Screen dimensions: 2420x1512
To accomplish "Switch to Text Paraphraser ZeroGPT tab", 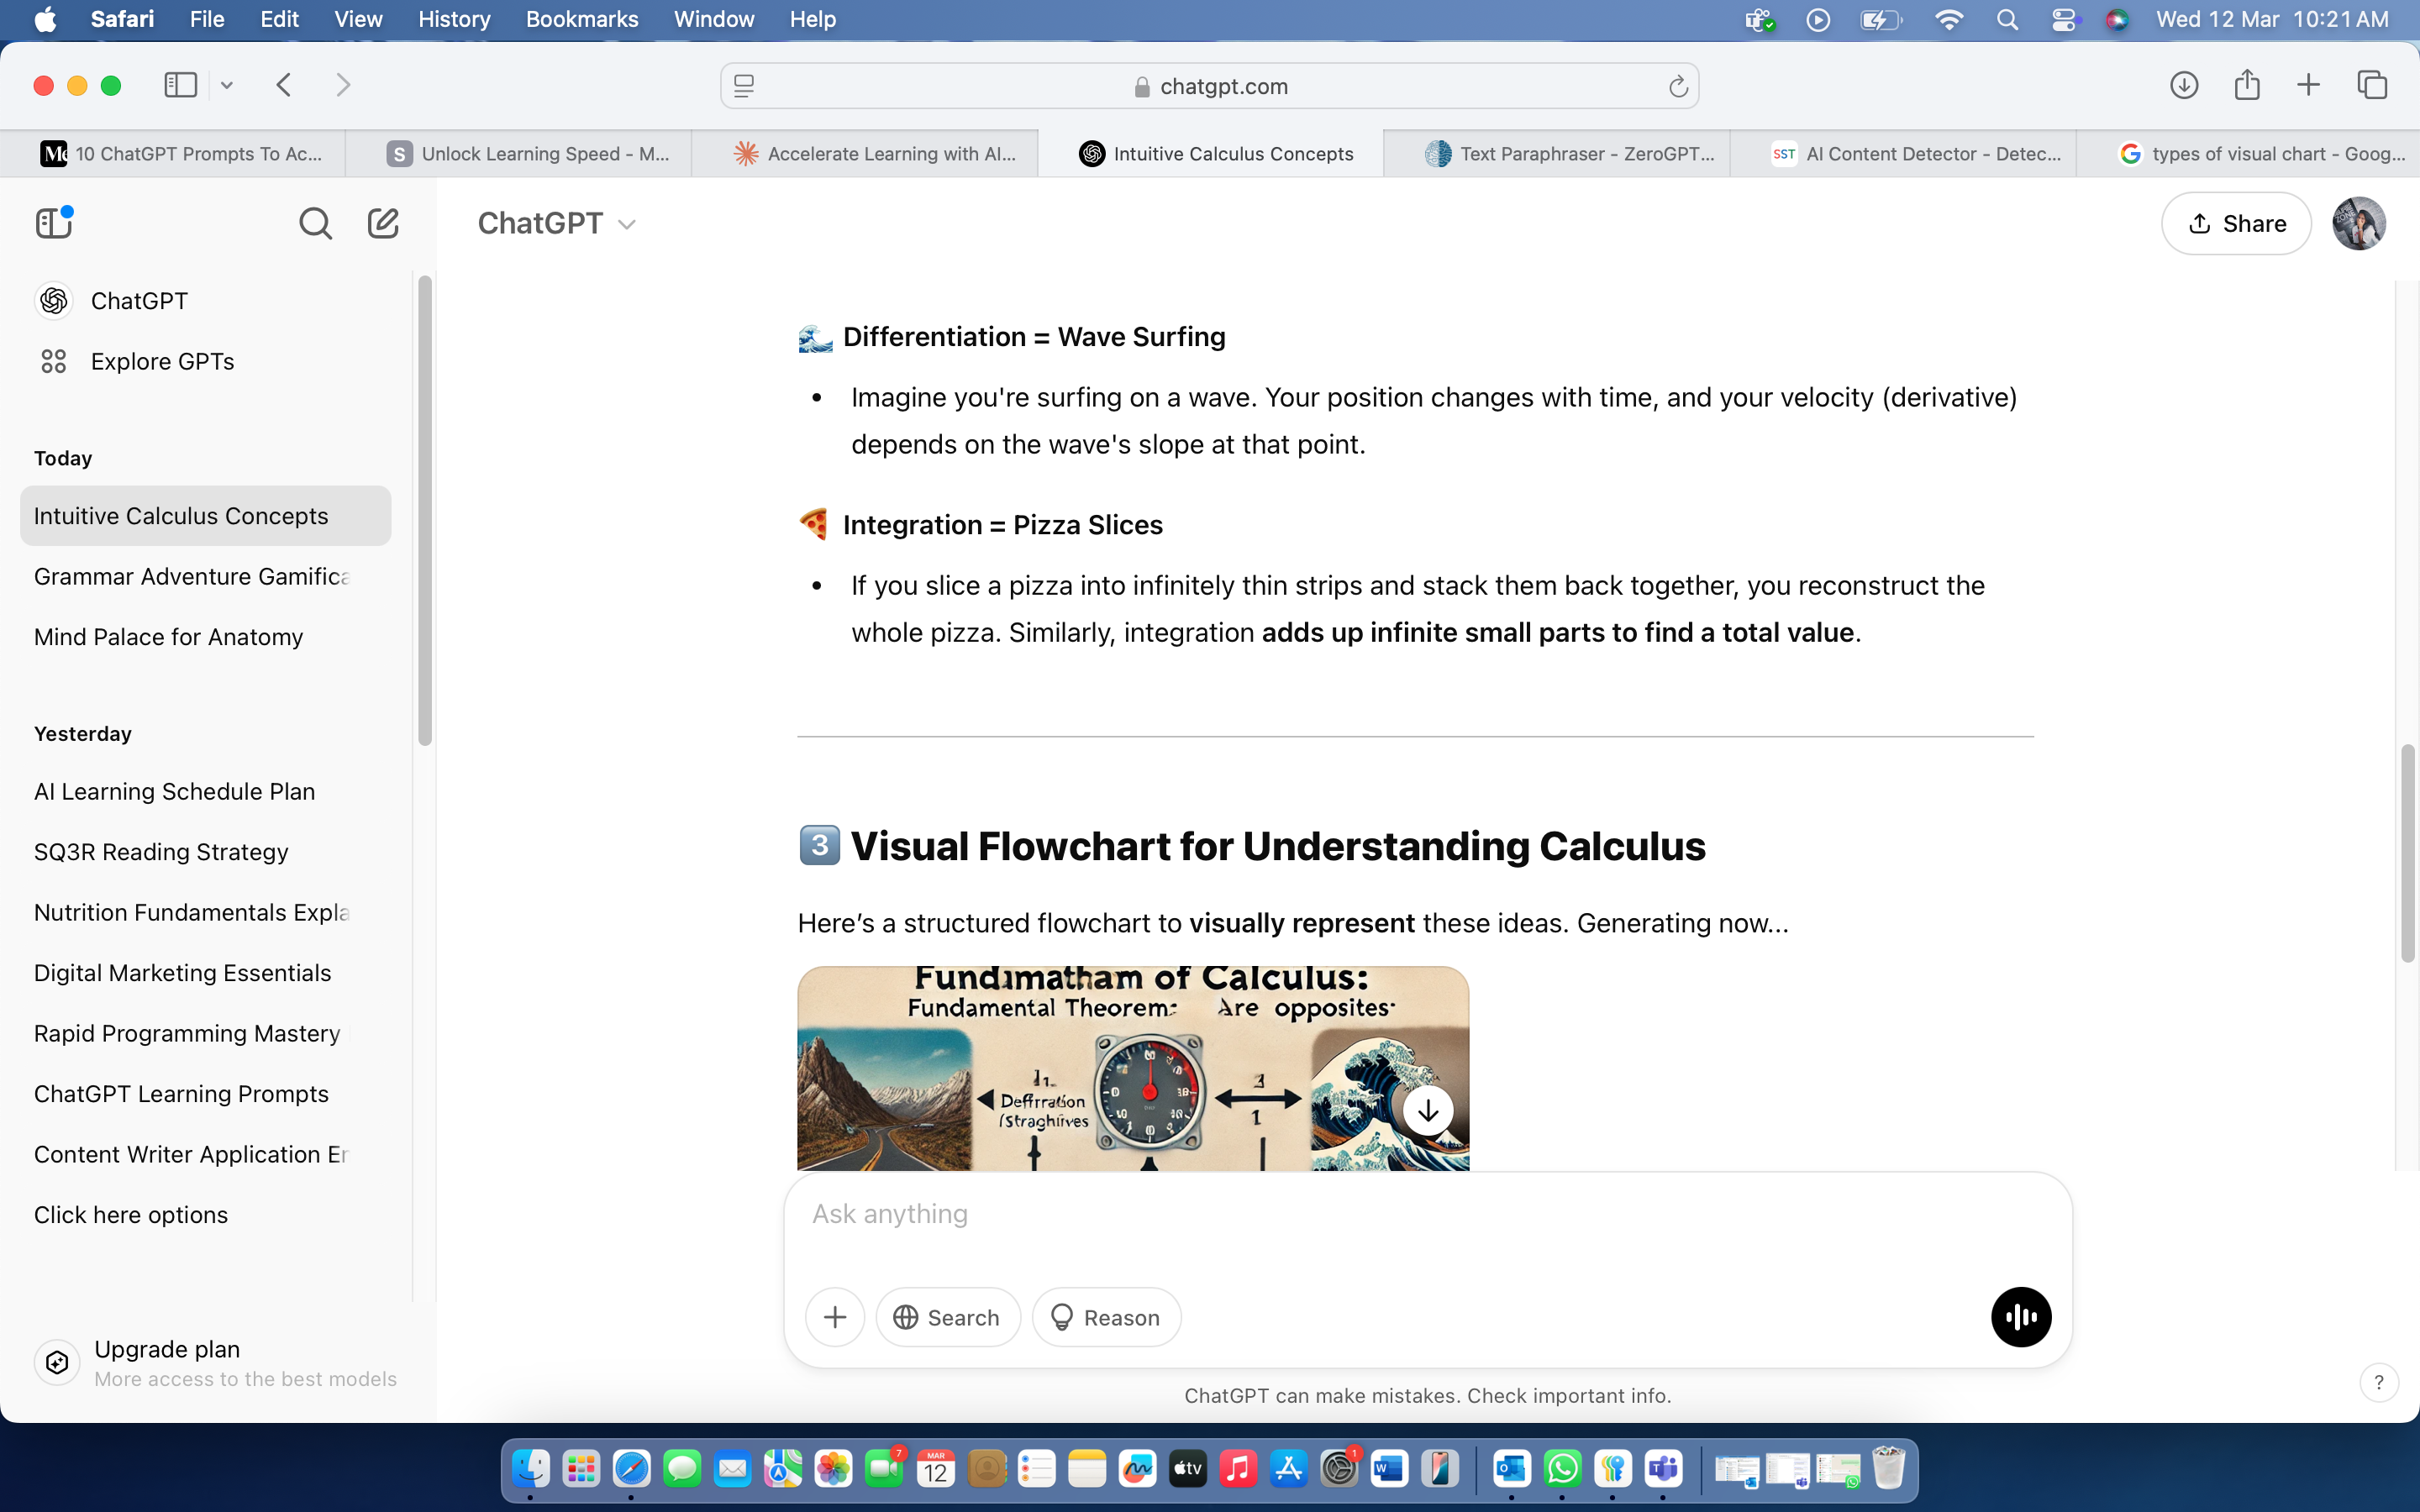I will pyautogui.click(x=1557, y=153).
